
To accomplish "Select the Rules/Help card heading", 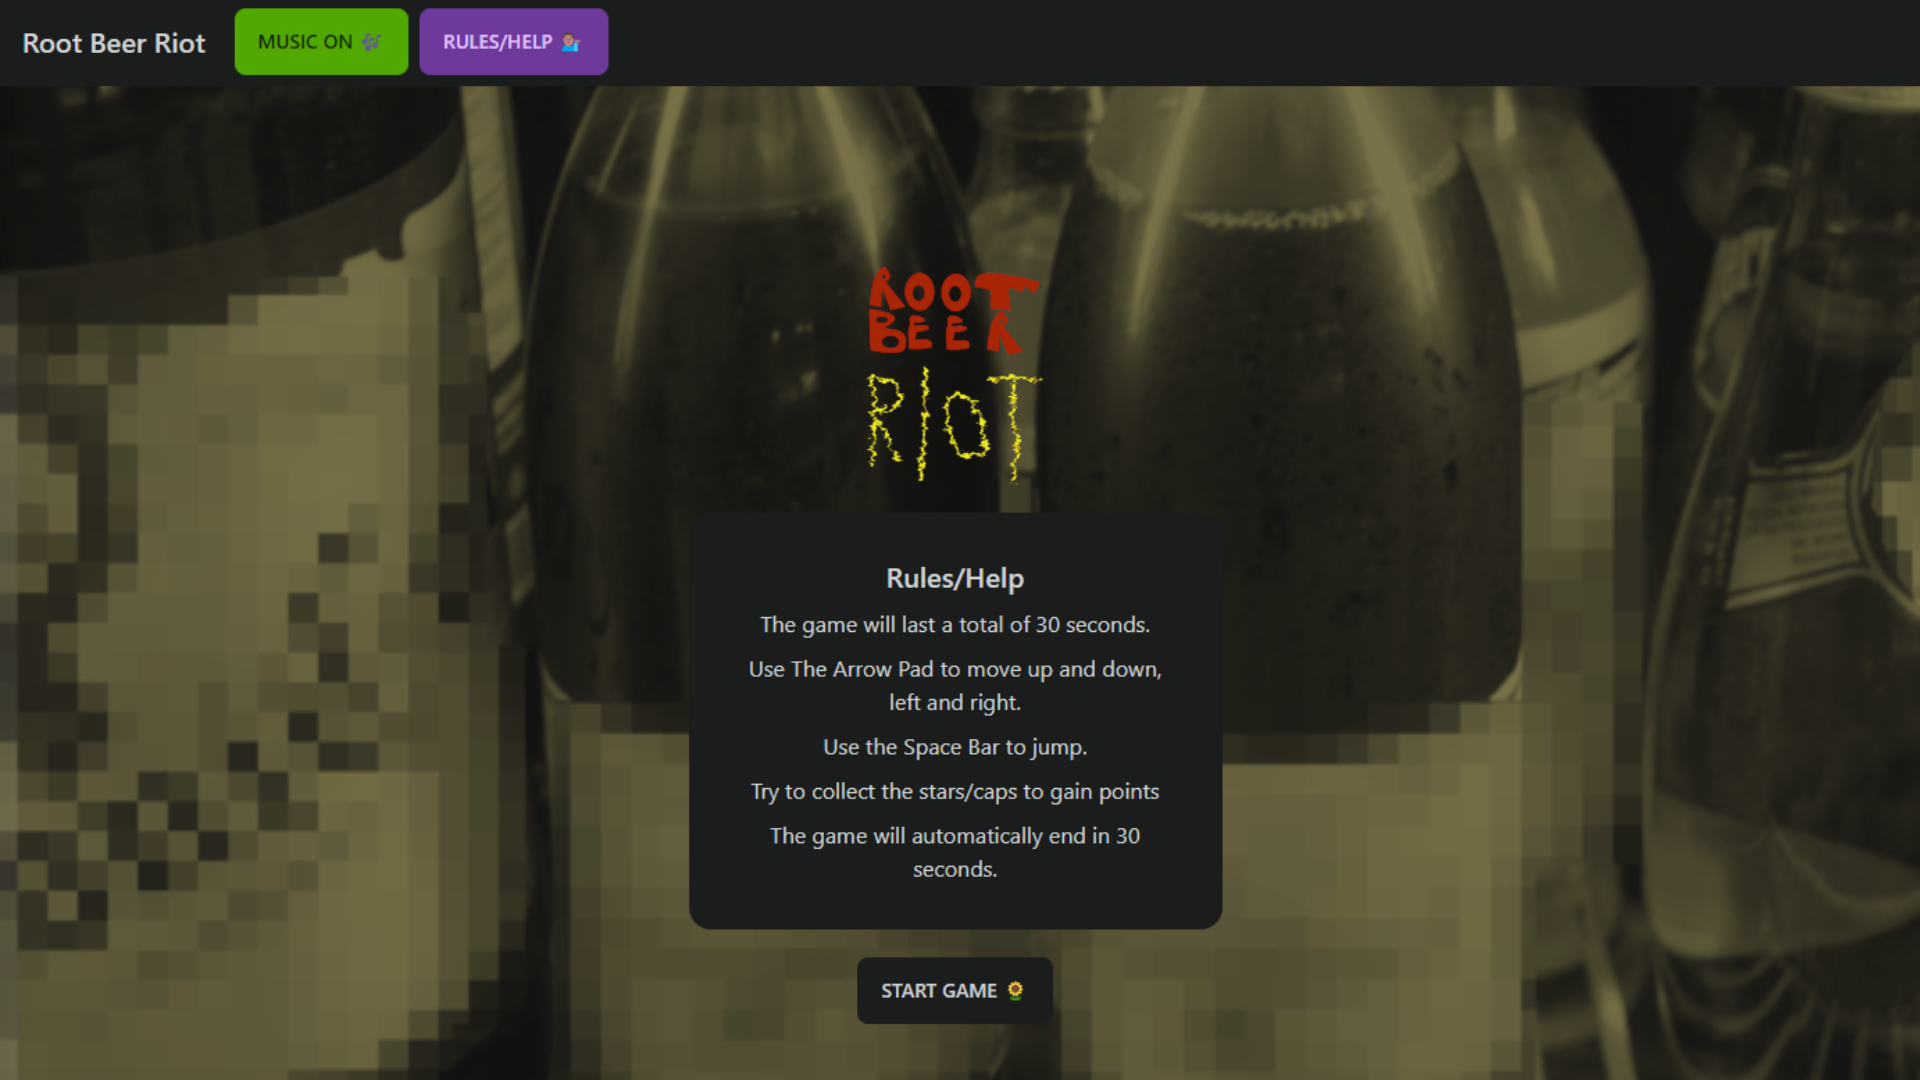I will tap(955, 578).
